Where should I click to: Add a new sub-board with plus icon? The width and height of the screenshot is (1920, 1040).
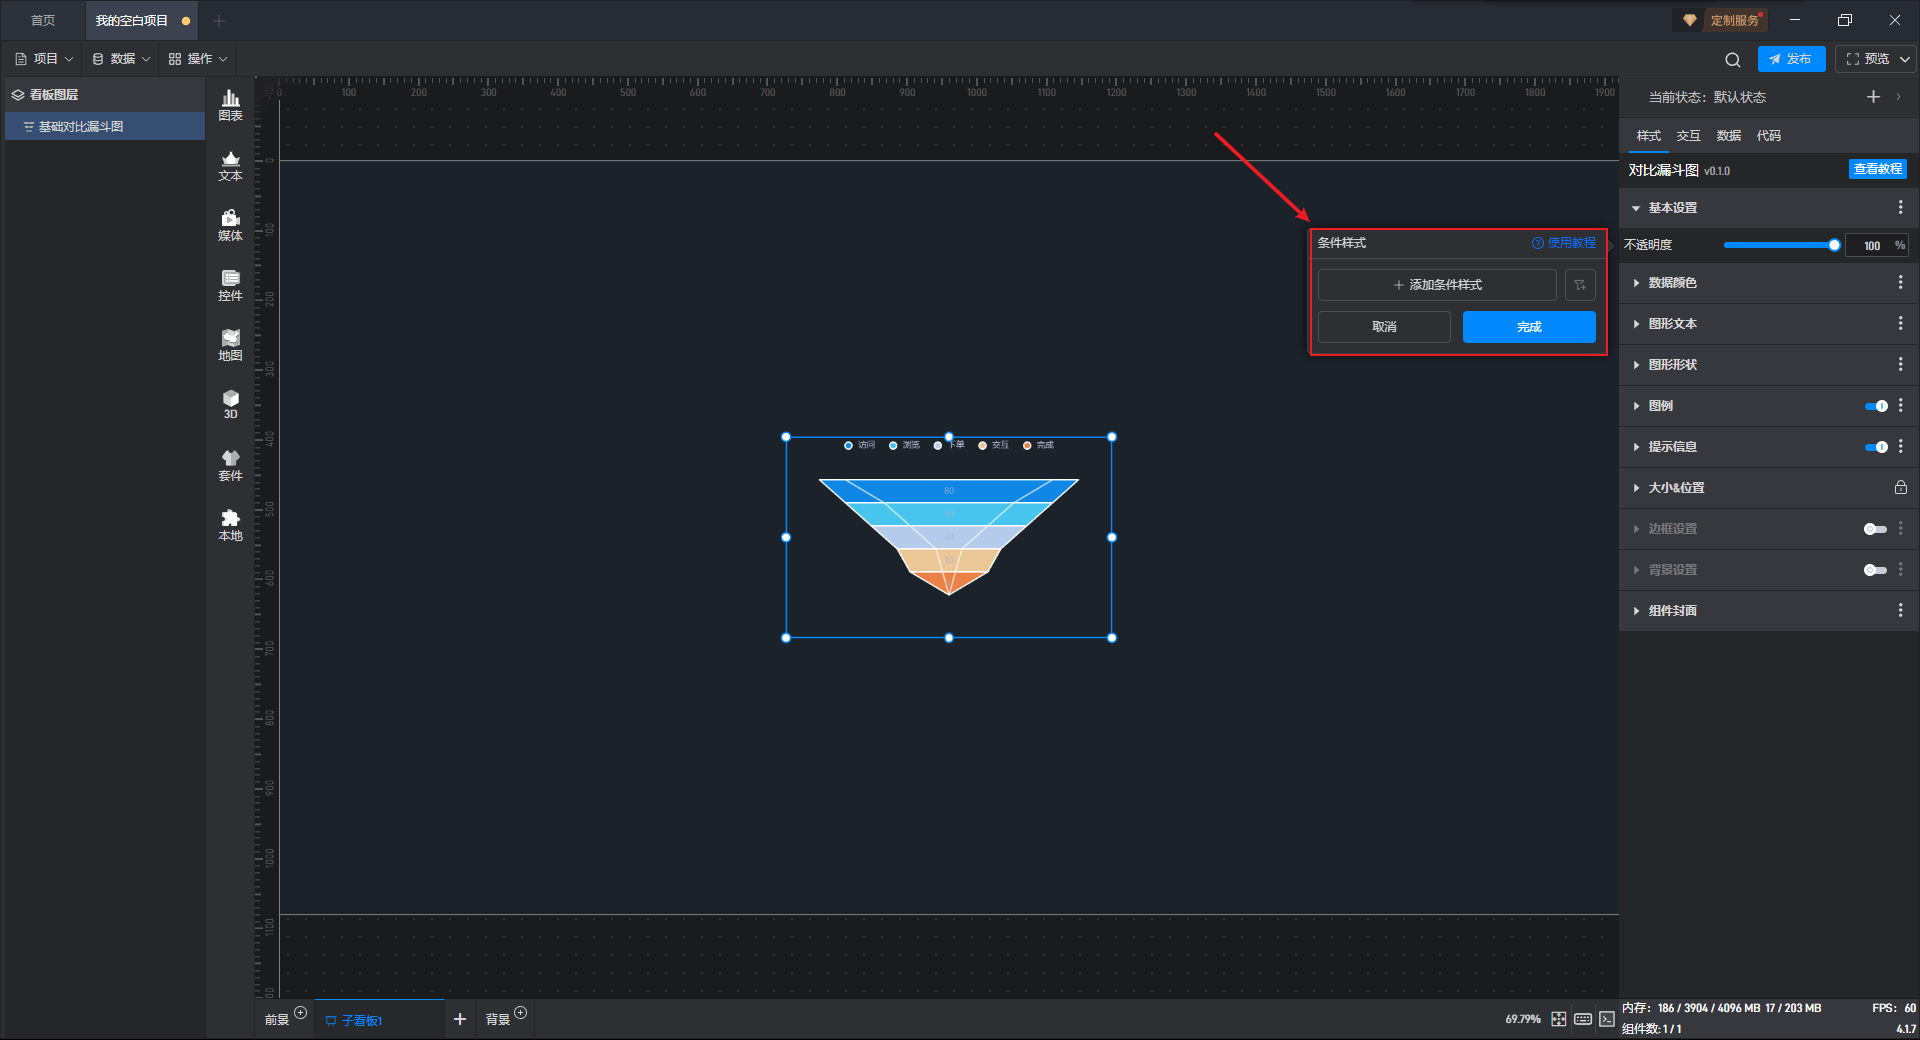[x=460, y=1019]
